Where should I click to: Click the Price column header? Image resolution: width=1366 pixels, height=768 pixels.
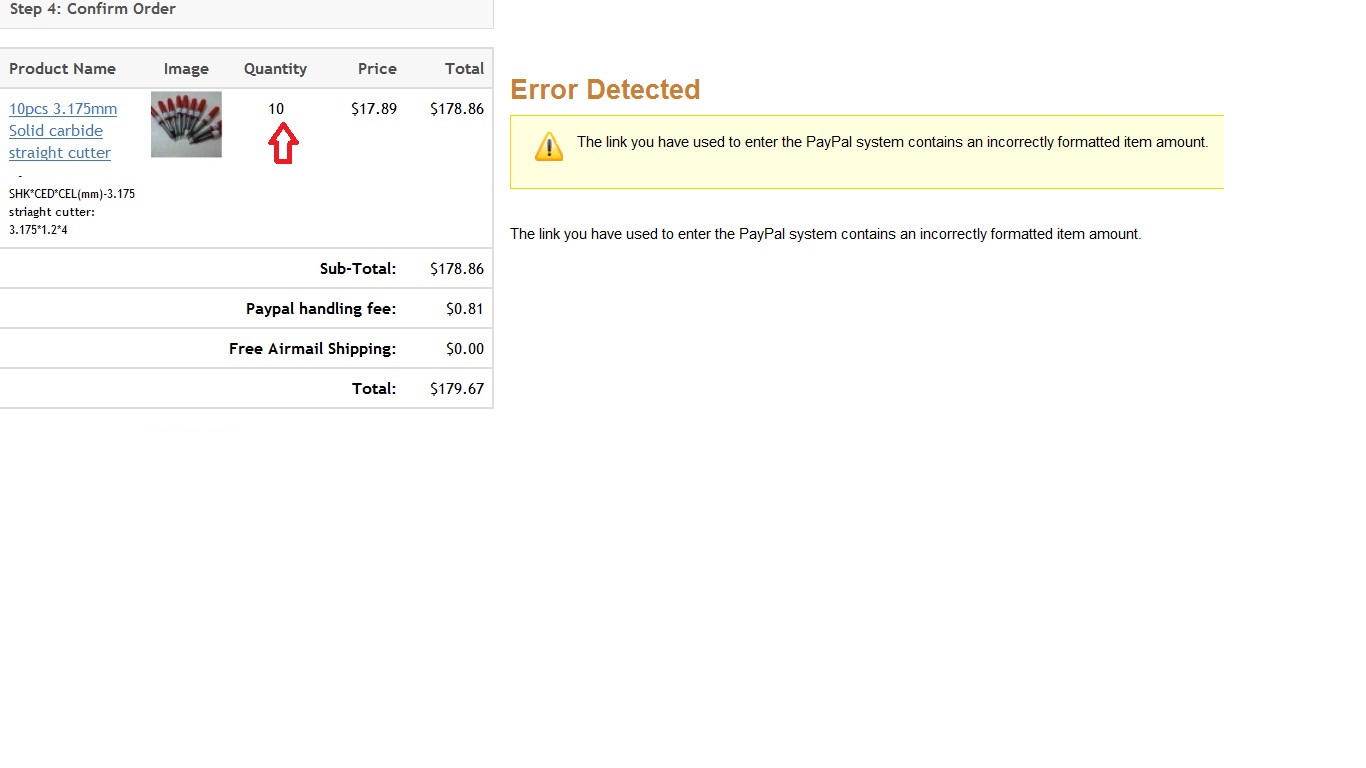pyautogui.click(x=377, y=69)
